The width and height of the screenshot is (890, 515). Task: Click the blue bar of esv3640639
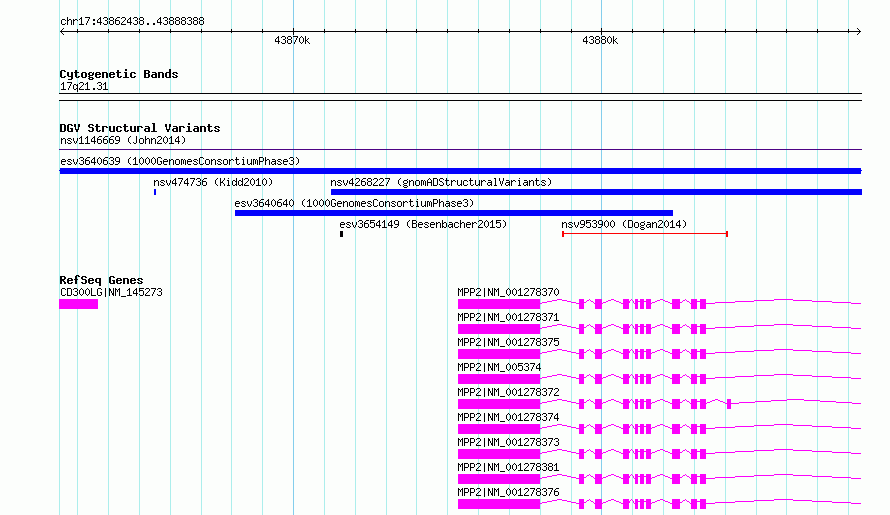coord(460,171)
